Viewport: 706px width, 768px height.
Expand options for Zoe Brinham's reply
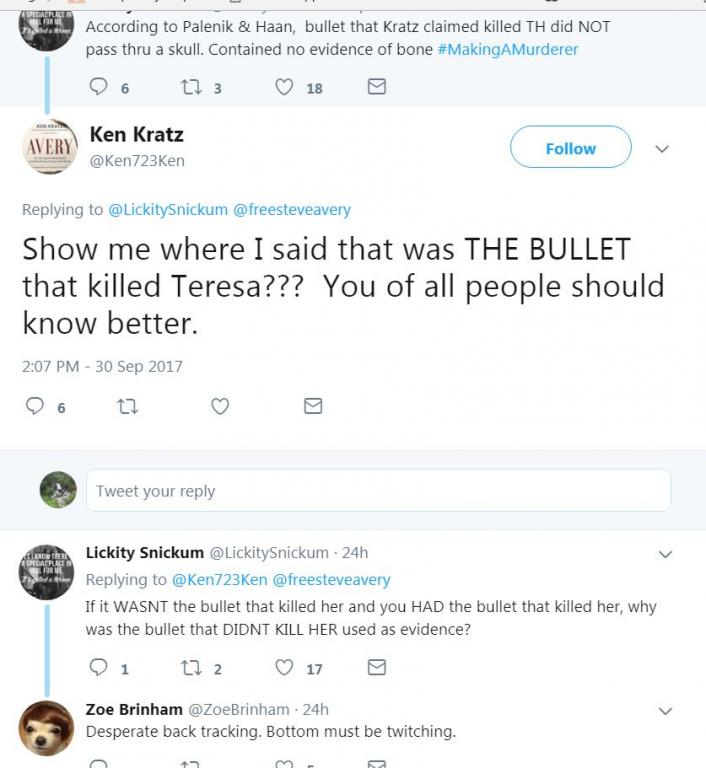coord(665,711)
